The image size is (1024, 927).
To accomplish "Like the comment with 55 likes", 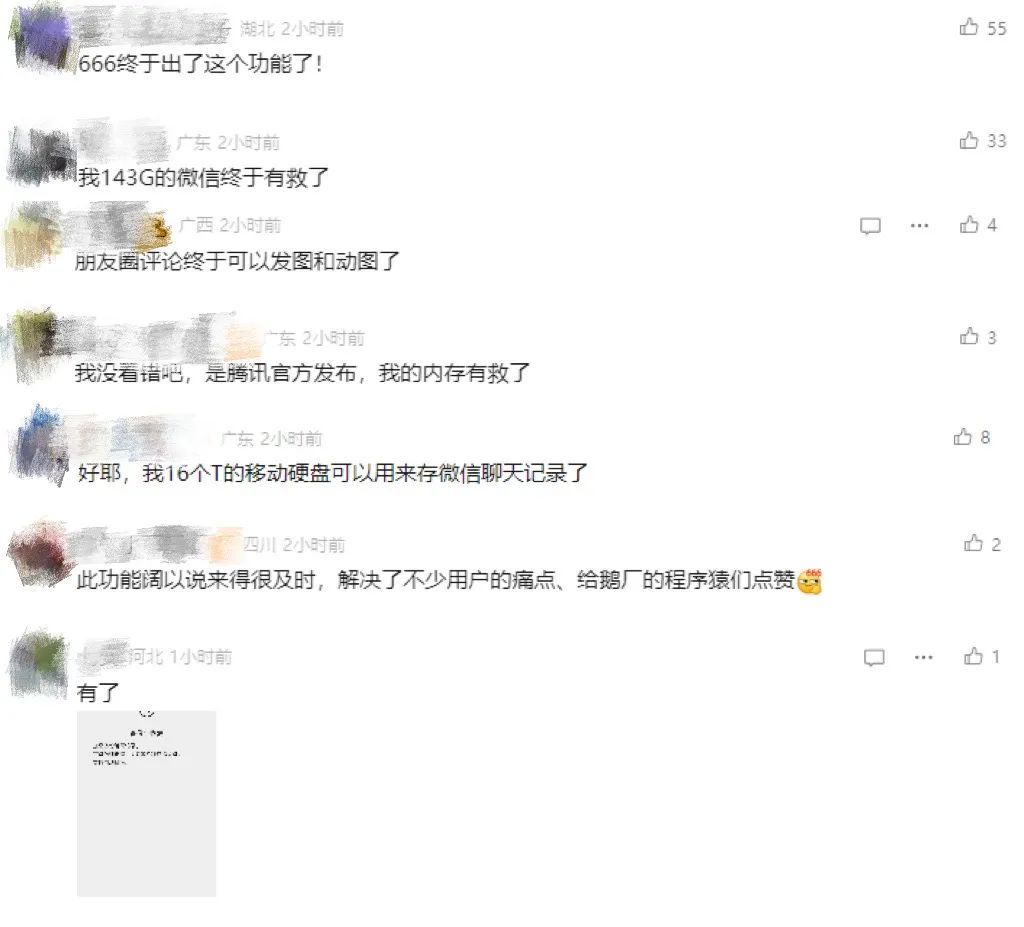I will pos(968,27).
